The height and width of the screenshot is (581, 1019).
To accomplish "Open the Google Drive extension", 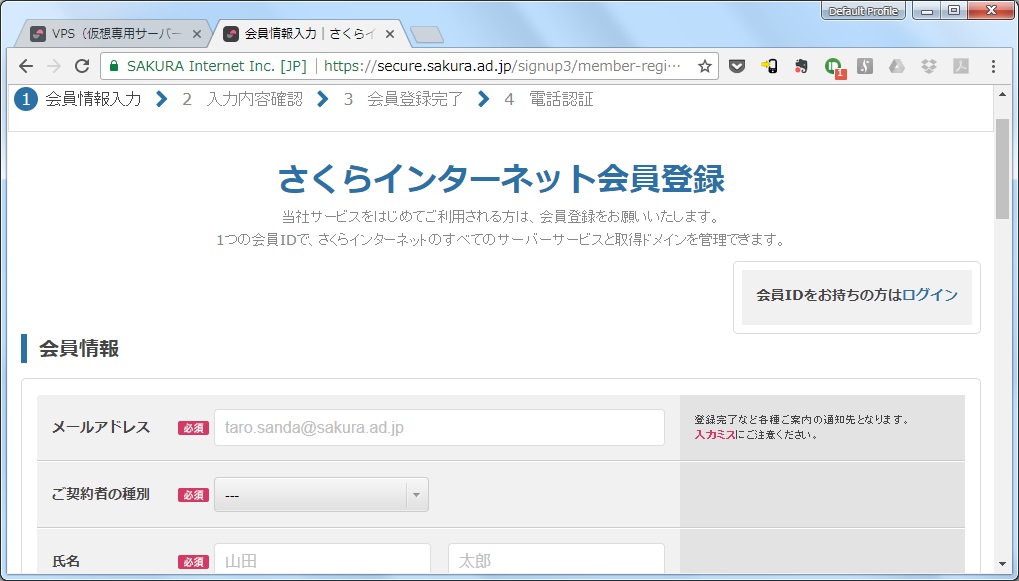I will 897,66.
